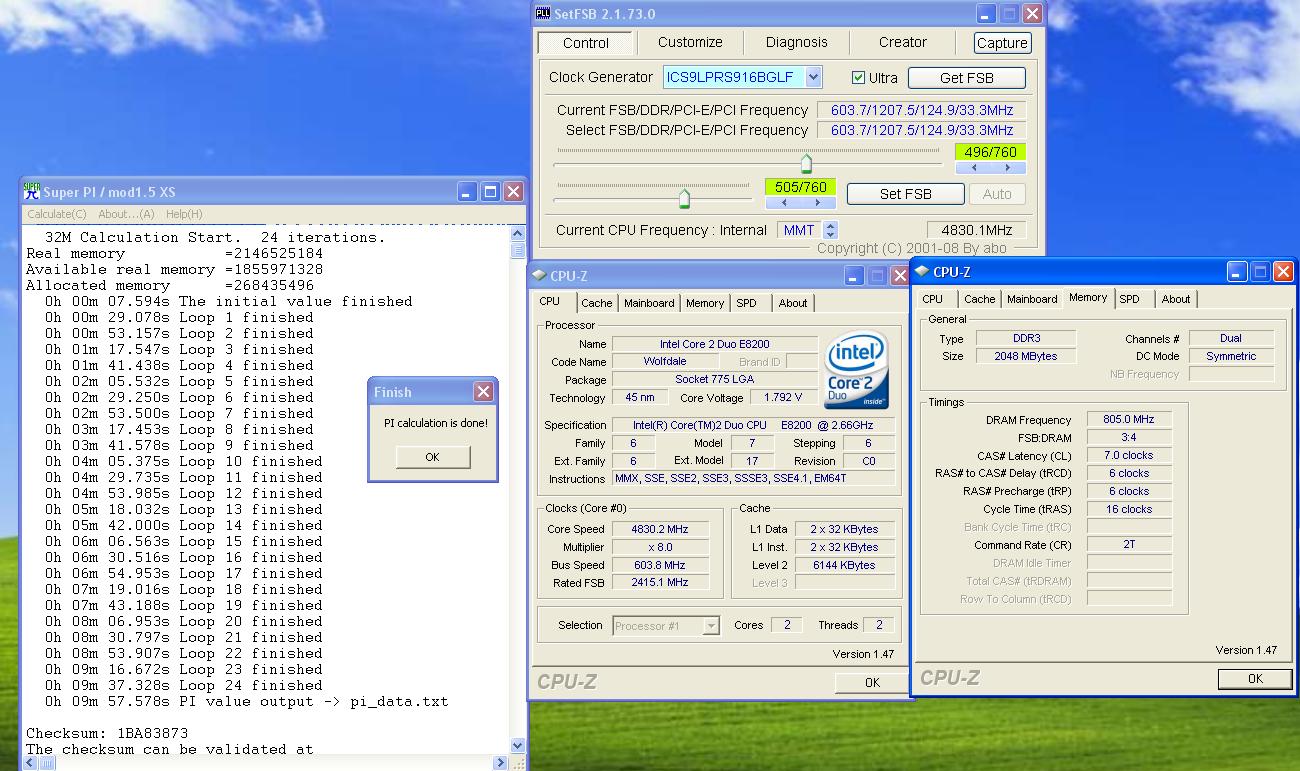Click the upper FSB slider thumb
This screenshot has width=1300, height=771.
[x=806, y=163]
